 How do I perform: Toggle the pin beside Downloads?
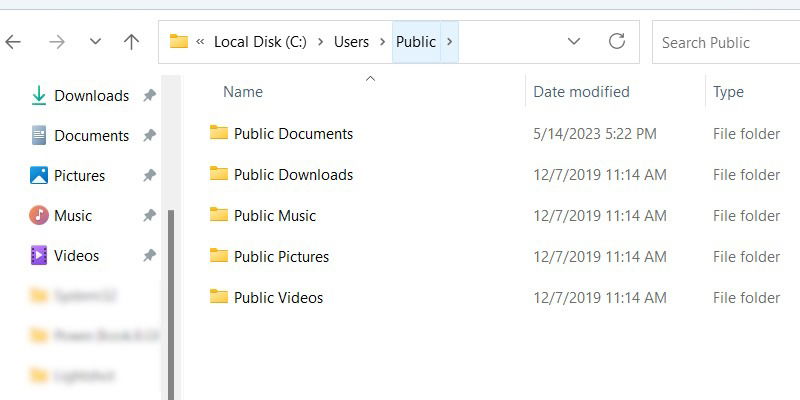pyautogui.click(x=149, y=95)
